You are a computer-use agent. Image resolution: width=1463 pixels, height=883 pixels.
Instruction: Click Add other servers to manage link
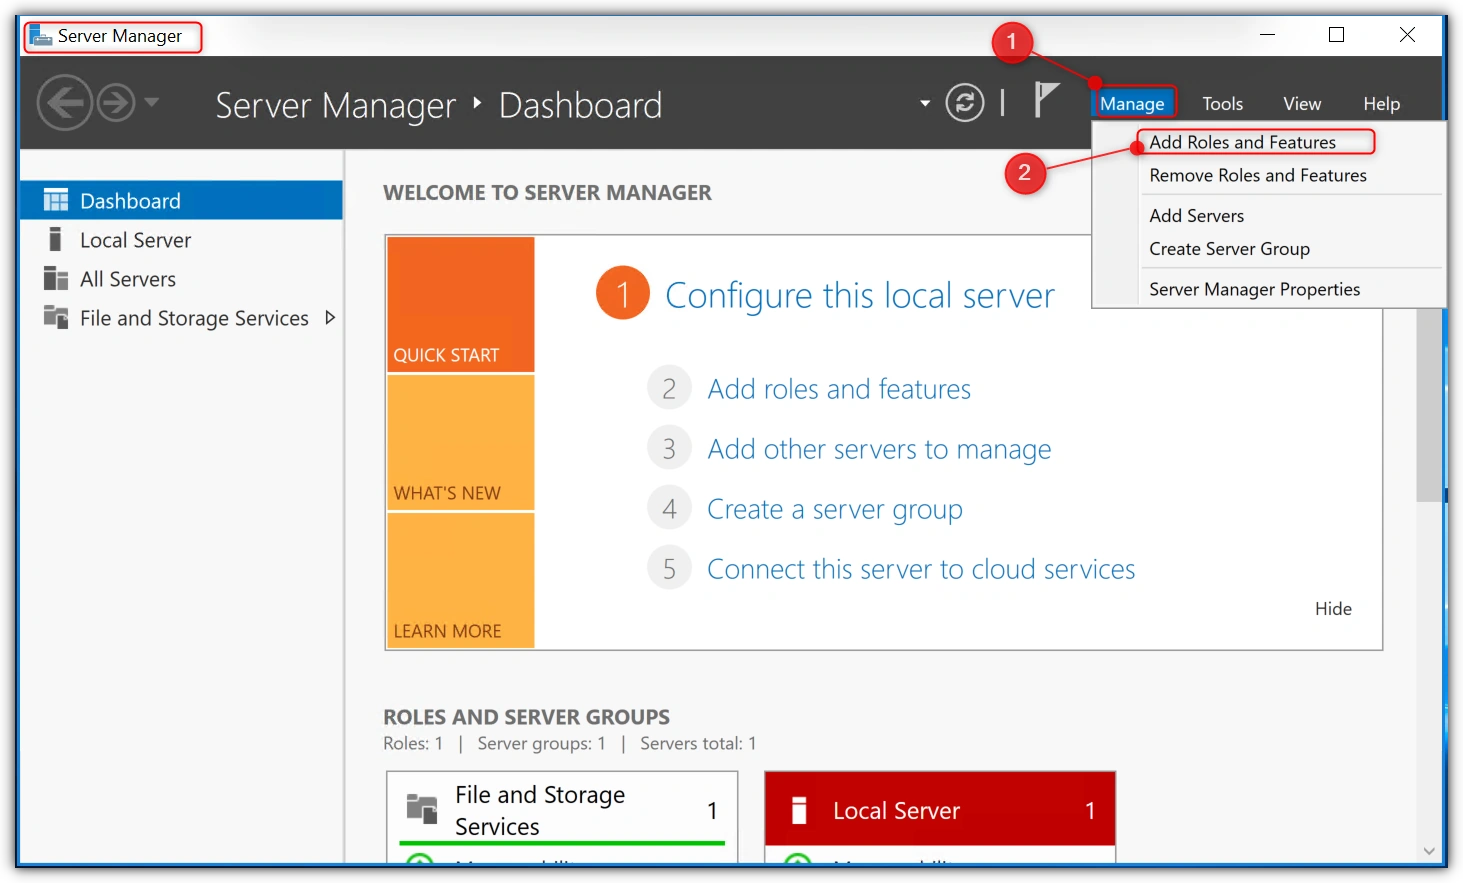click(879, 449)
